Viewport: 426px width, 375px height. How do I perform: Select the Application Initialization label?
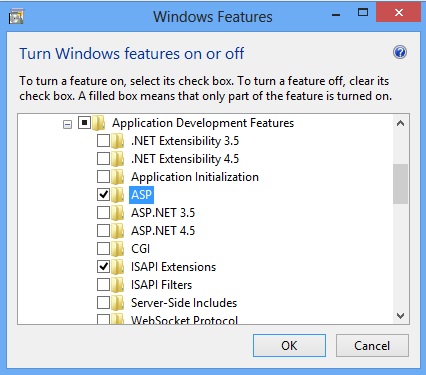[195, 177]
